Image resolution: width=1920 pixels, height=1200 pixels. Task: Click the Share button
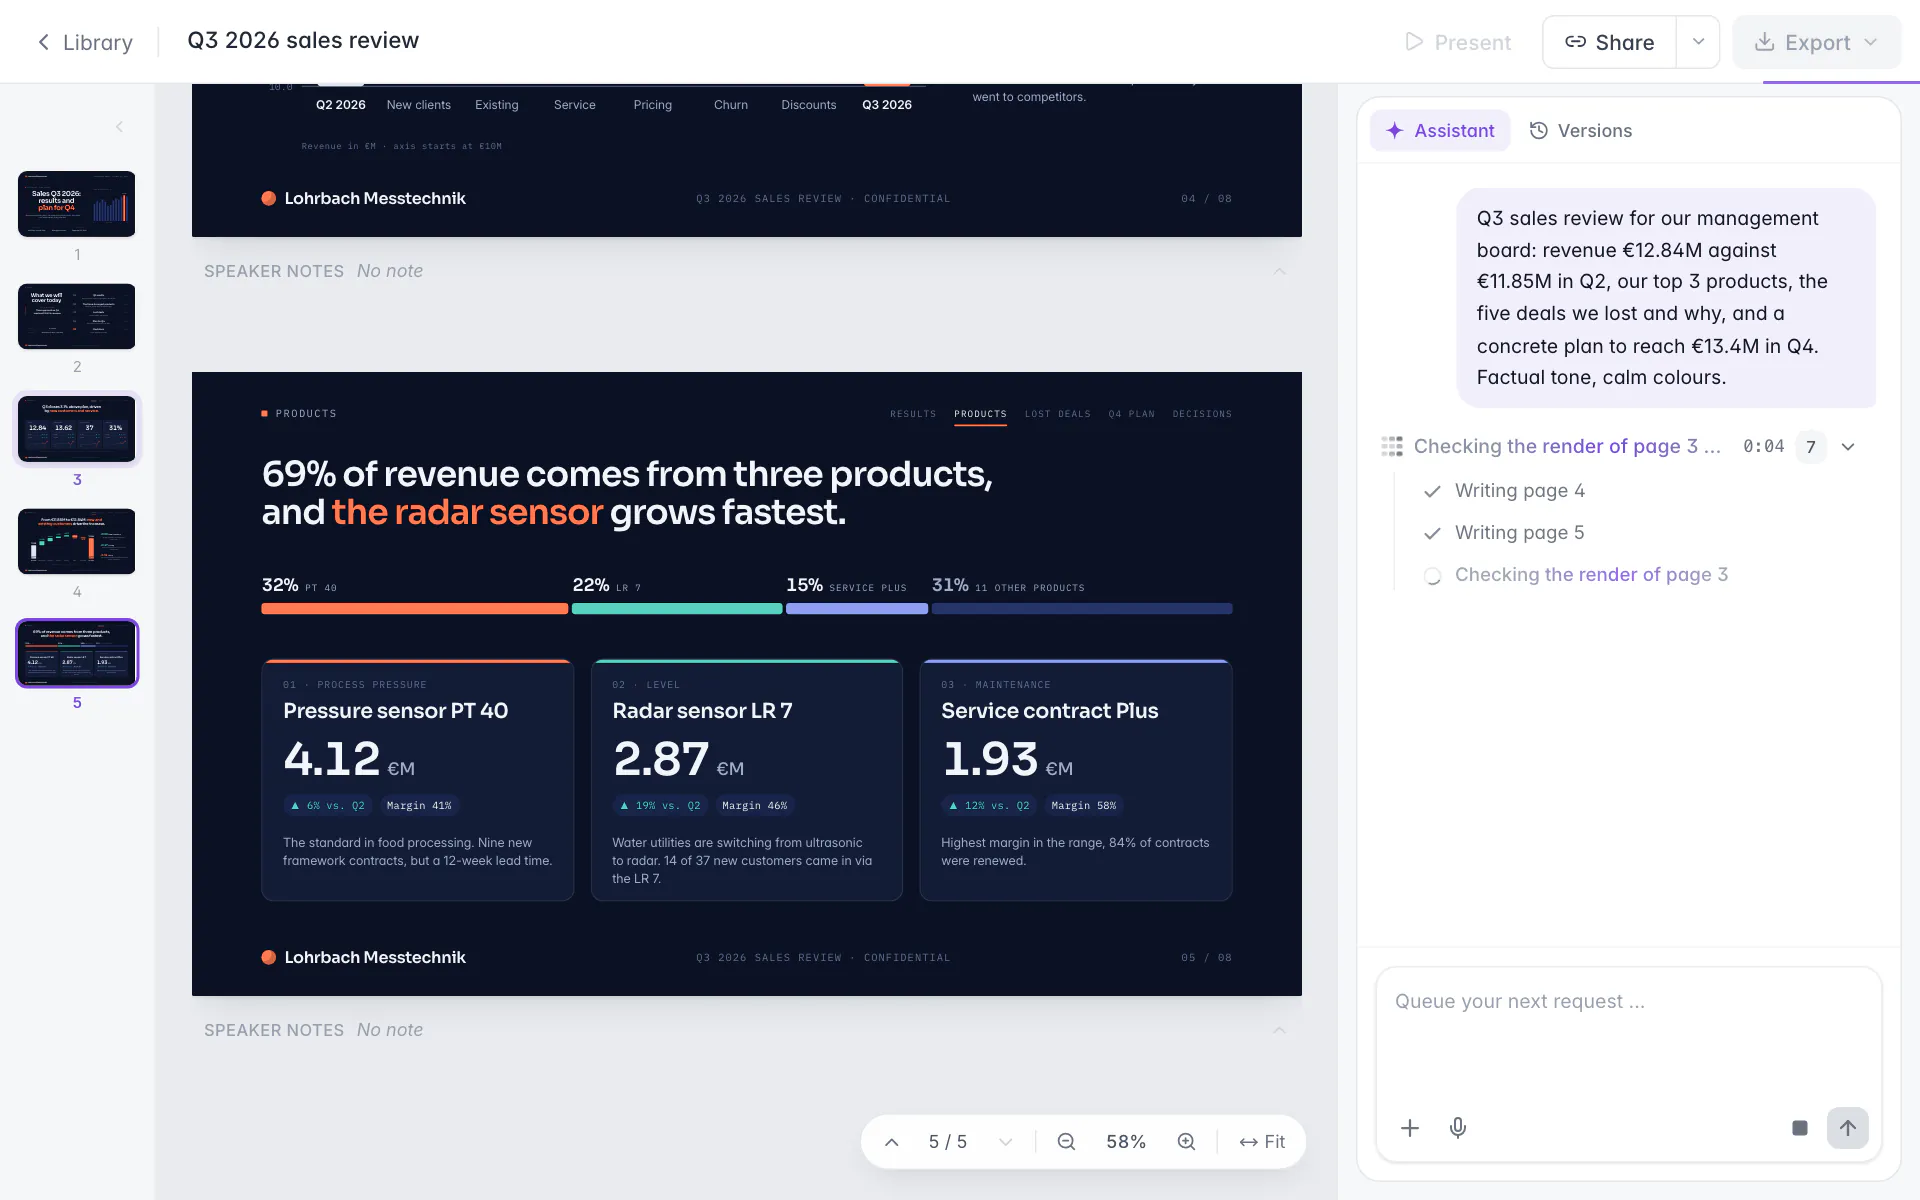(x=1609, y=42)
